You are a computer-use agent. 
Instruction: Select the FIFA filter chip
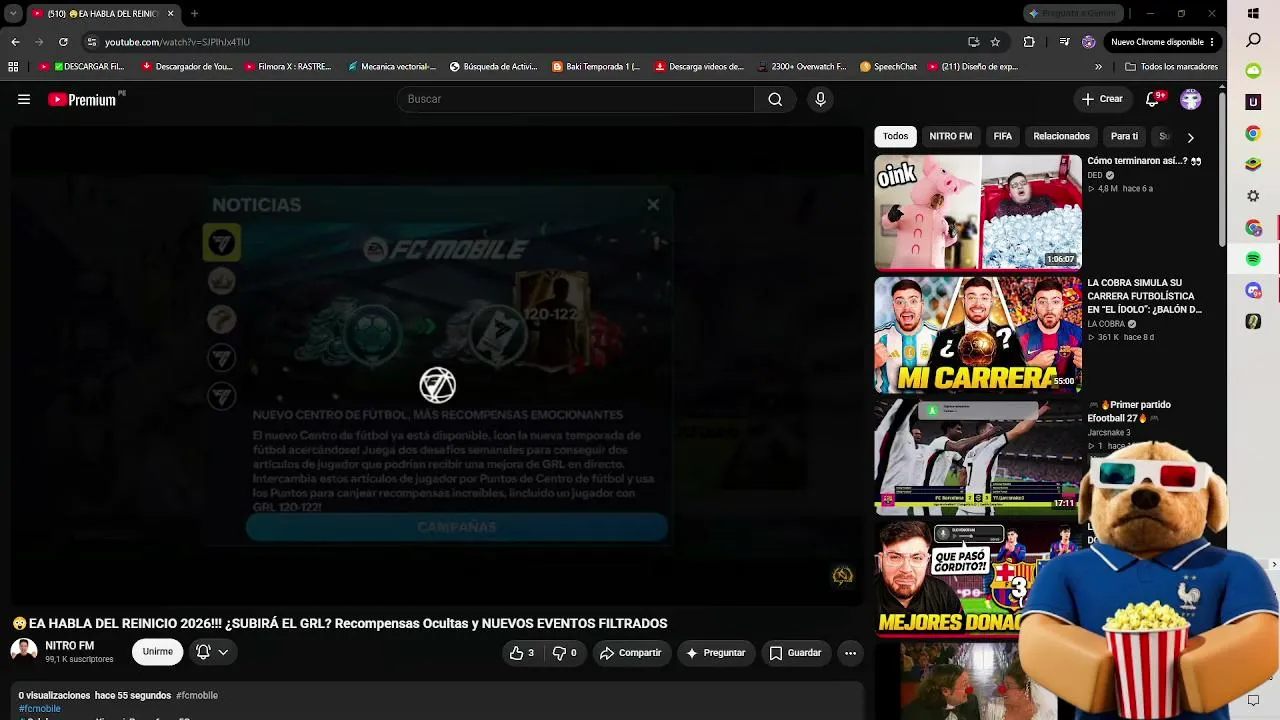pos(1002,136)
